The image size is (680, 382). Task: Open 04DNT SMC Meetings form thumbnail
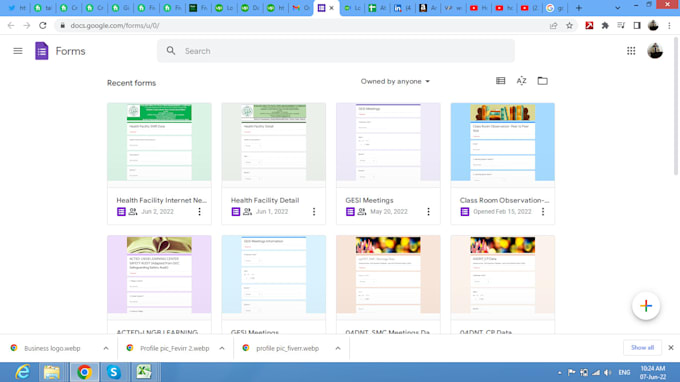click(388, 274)
